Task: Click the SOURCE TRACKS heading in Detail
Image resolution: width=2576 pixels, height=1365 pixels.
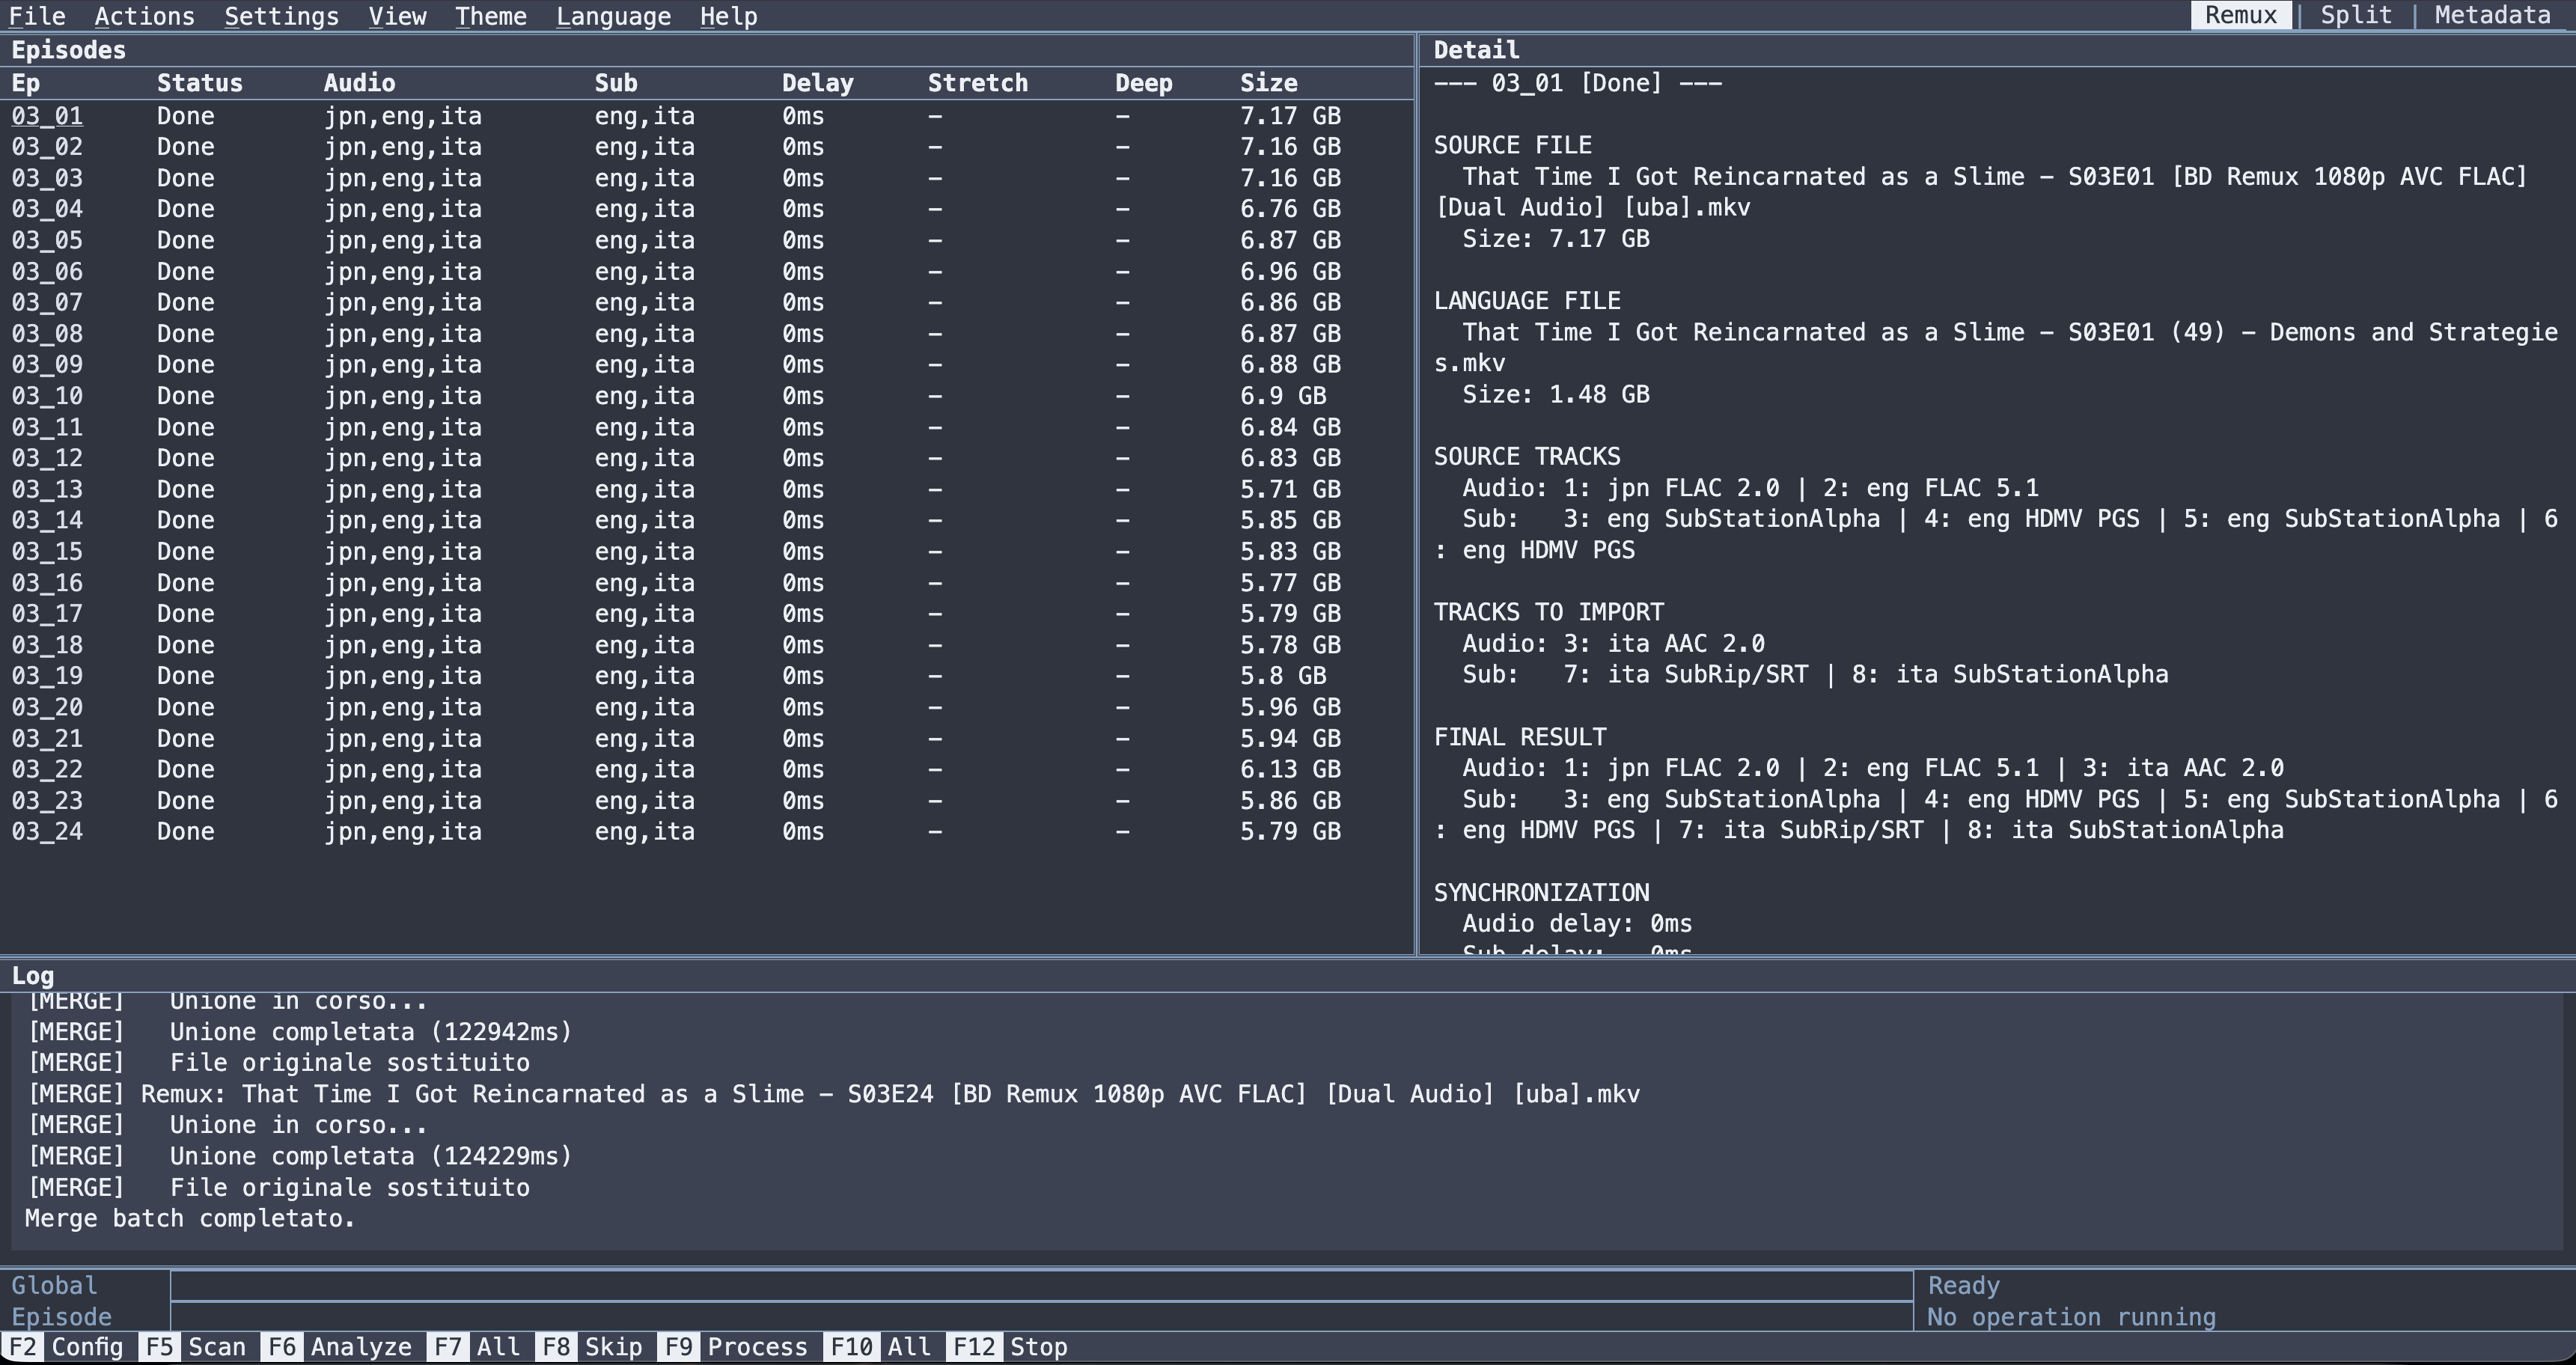Action: (1527, 457)
